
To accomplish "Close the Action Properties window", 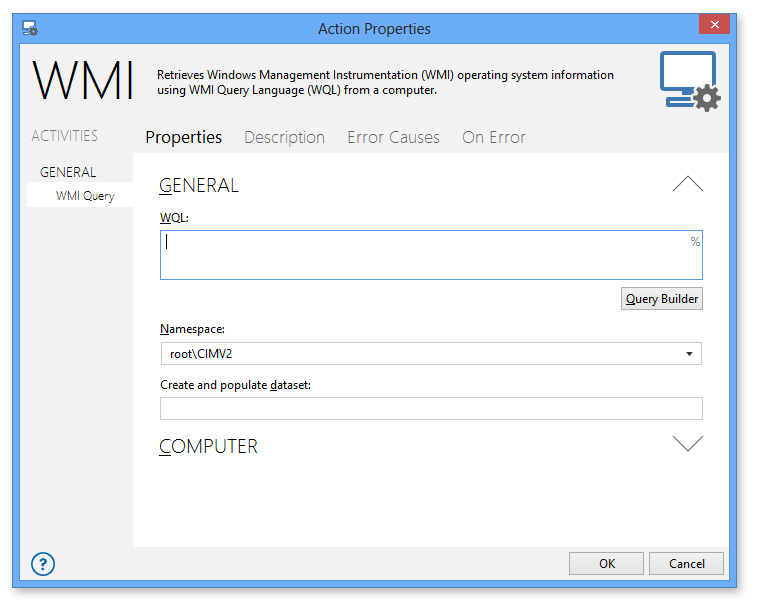I will [x=713, y=26].
